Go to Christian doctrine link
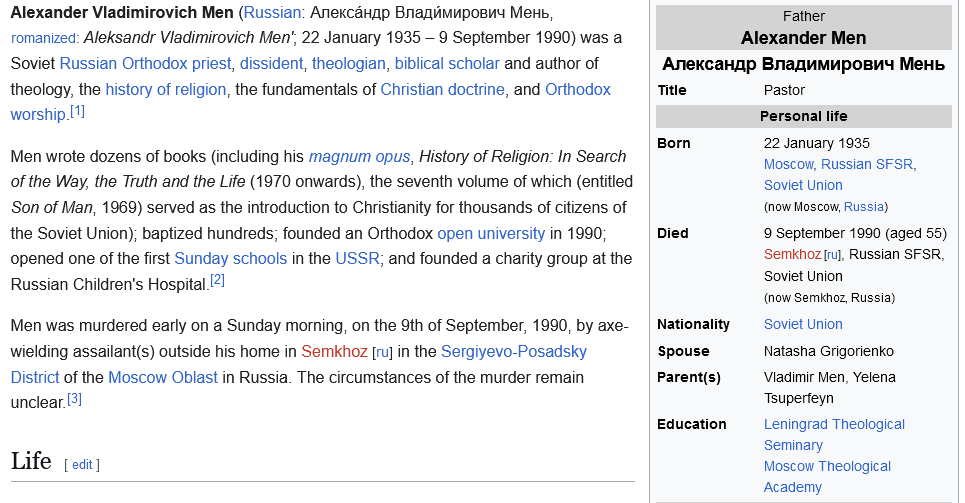The height and width of the screenshot is (503, 965). click(x=442, y=89)
